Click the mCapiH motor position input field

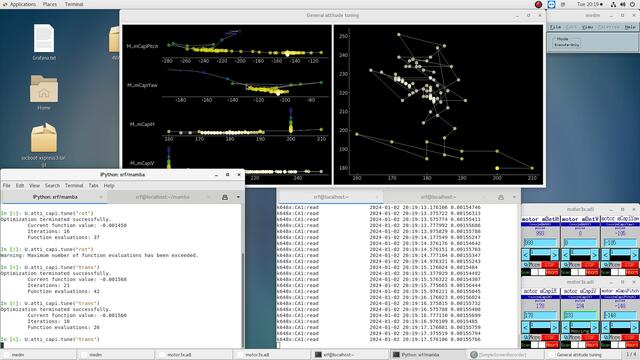(x=540, y=316)
